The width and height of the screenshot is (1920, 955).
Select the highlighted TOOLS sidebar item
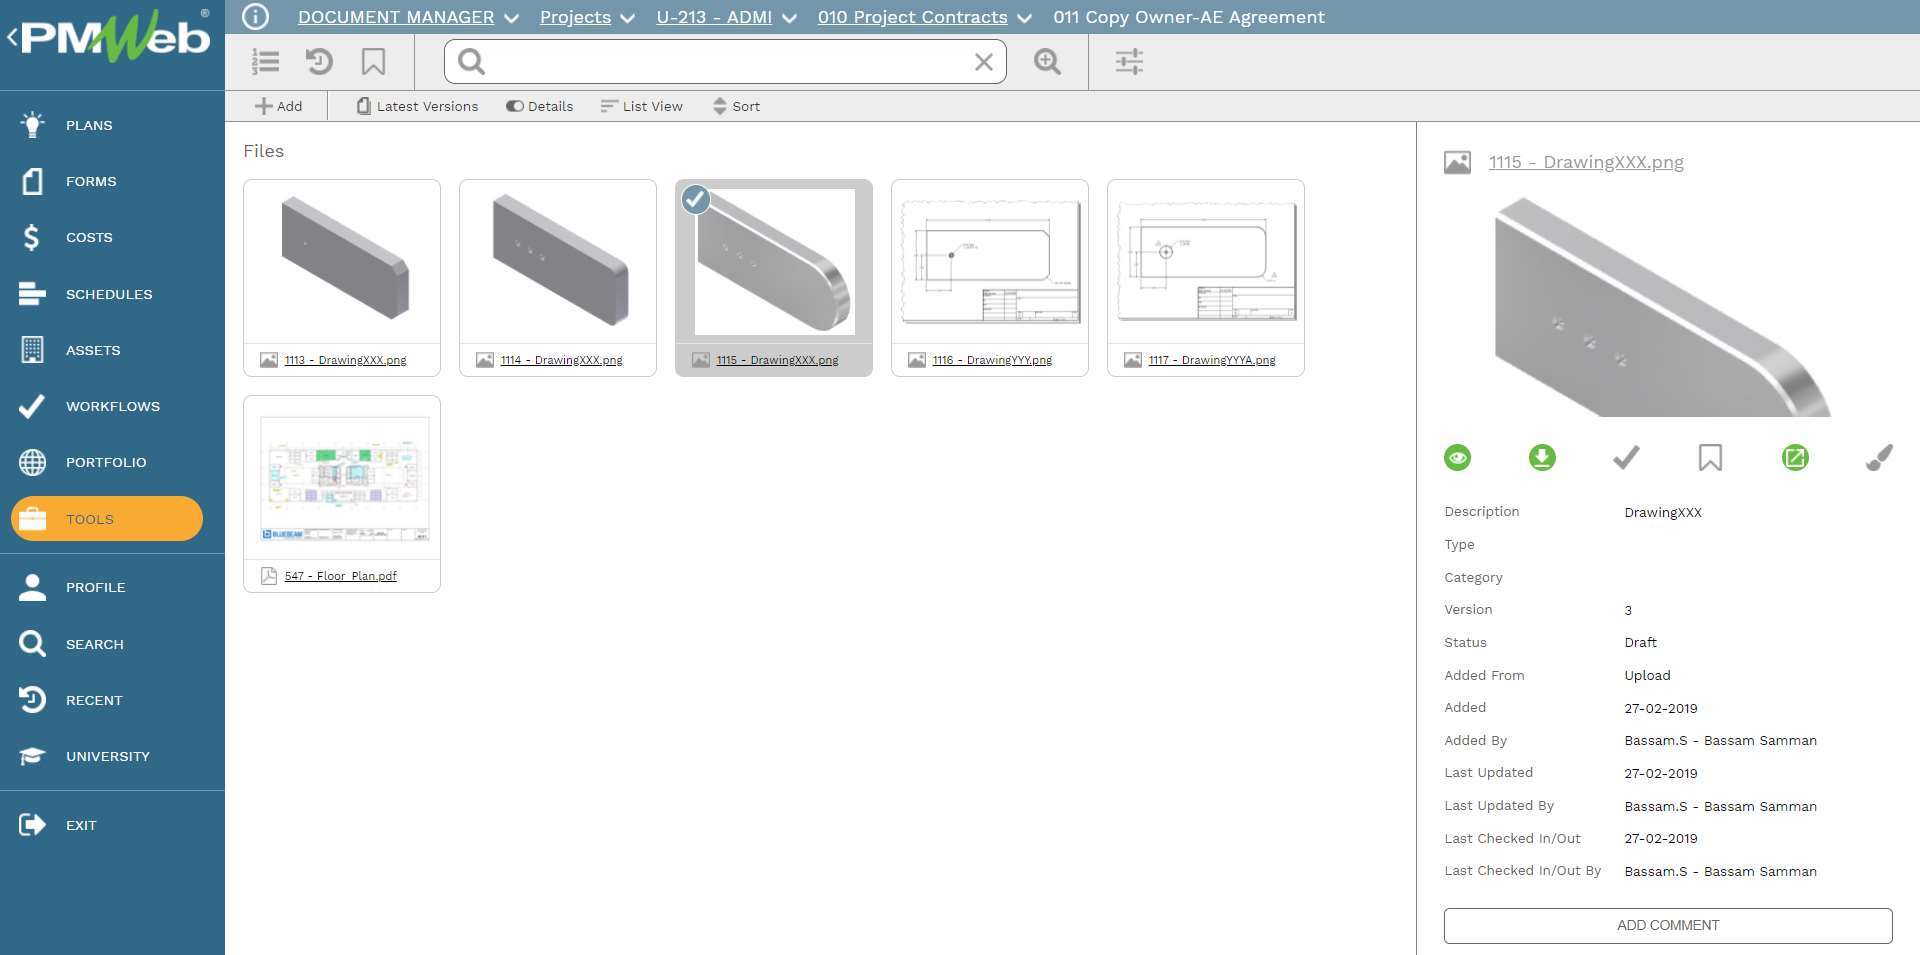coord(107,519)
